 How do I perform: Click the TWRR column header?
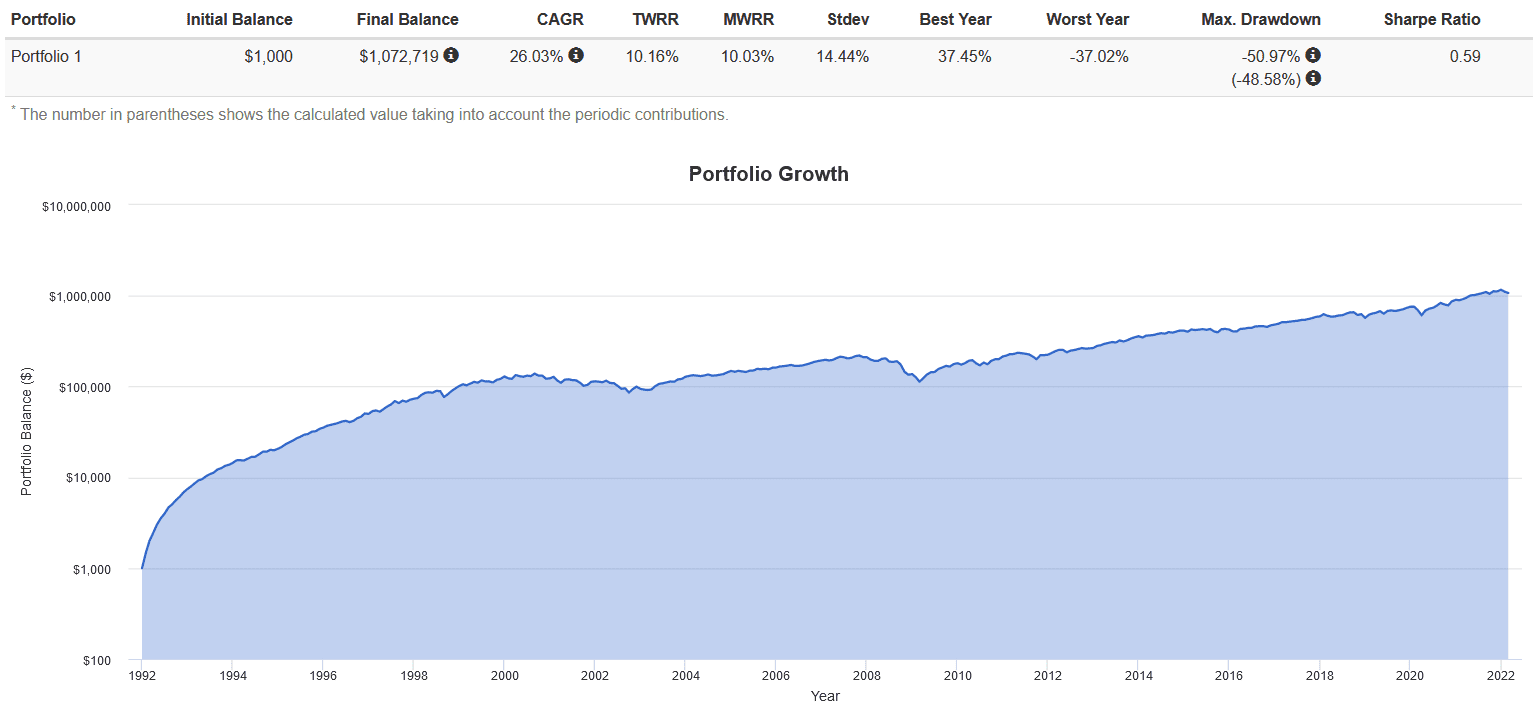[655, 19]
